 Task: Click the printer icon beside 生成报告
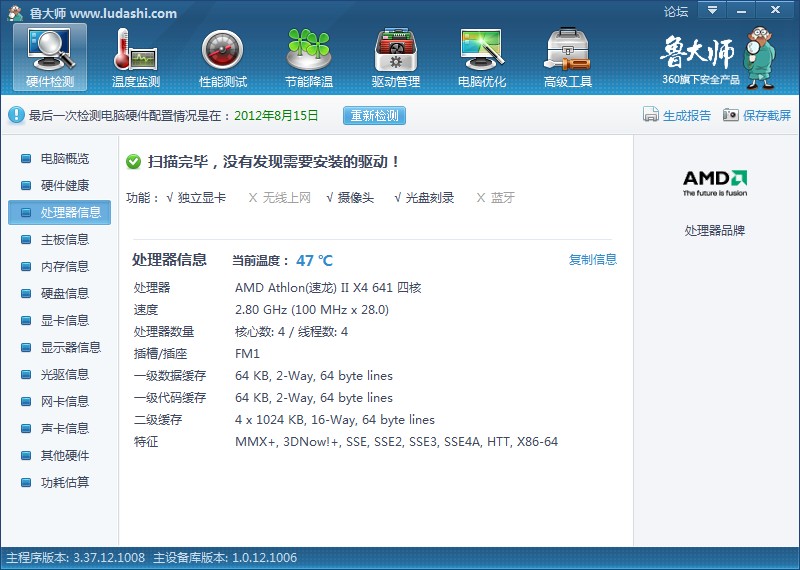point(651,115)
